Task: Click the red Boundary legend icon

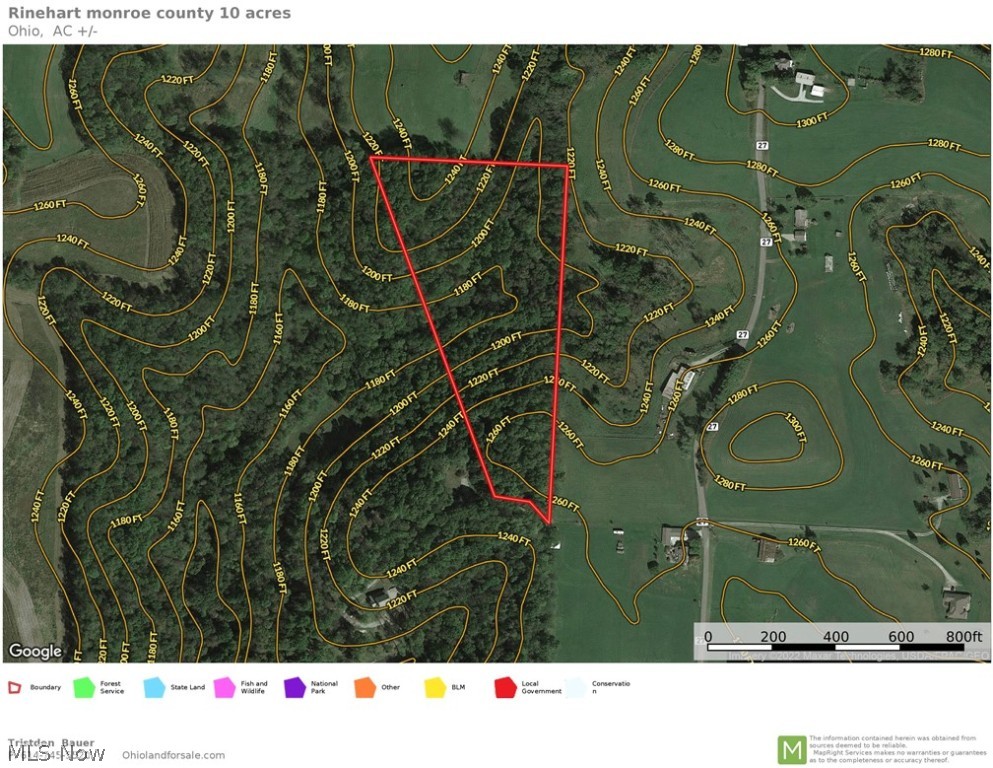Action: point(15,687)
